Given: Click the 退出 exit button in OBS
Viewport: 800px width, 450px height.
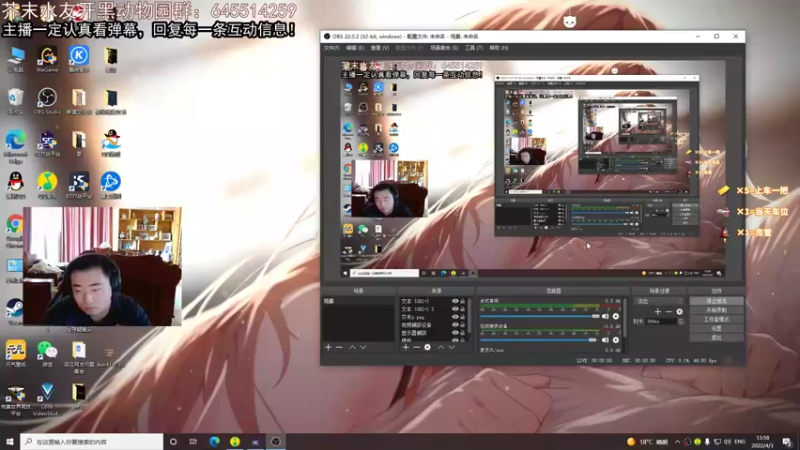Looking at the screenshot, I should 716,338.
